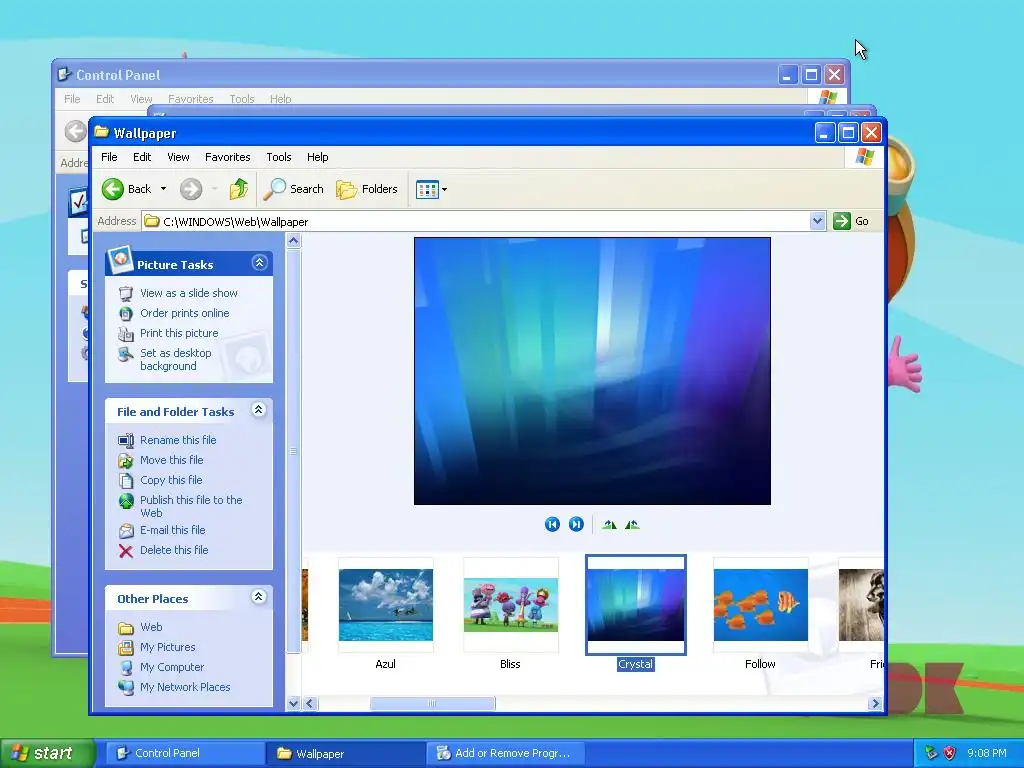The image size is (1024, 768).
Task: Click the printer icon beside Print this picture
Action: tap(125, 334)
